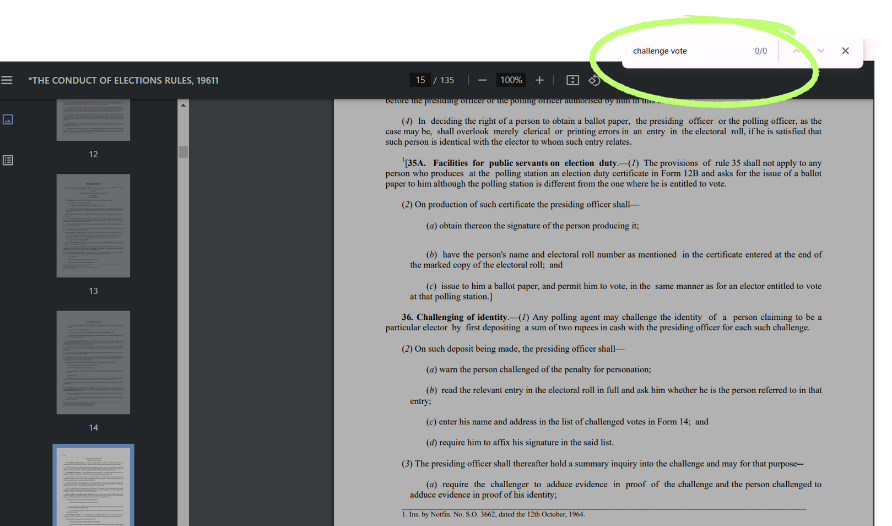Switch sidebar to page thumbnails view
Viewport: 892px width, 526px height.
point(8,119)
